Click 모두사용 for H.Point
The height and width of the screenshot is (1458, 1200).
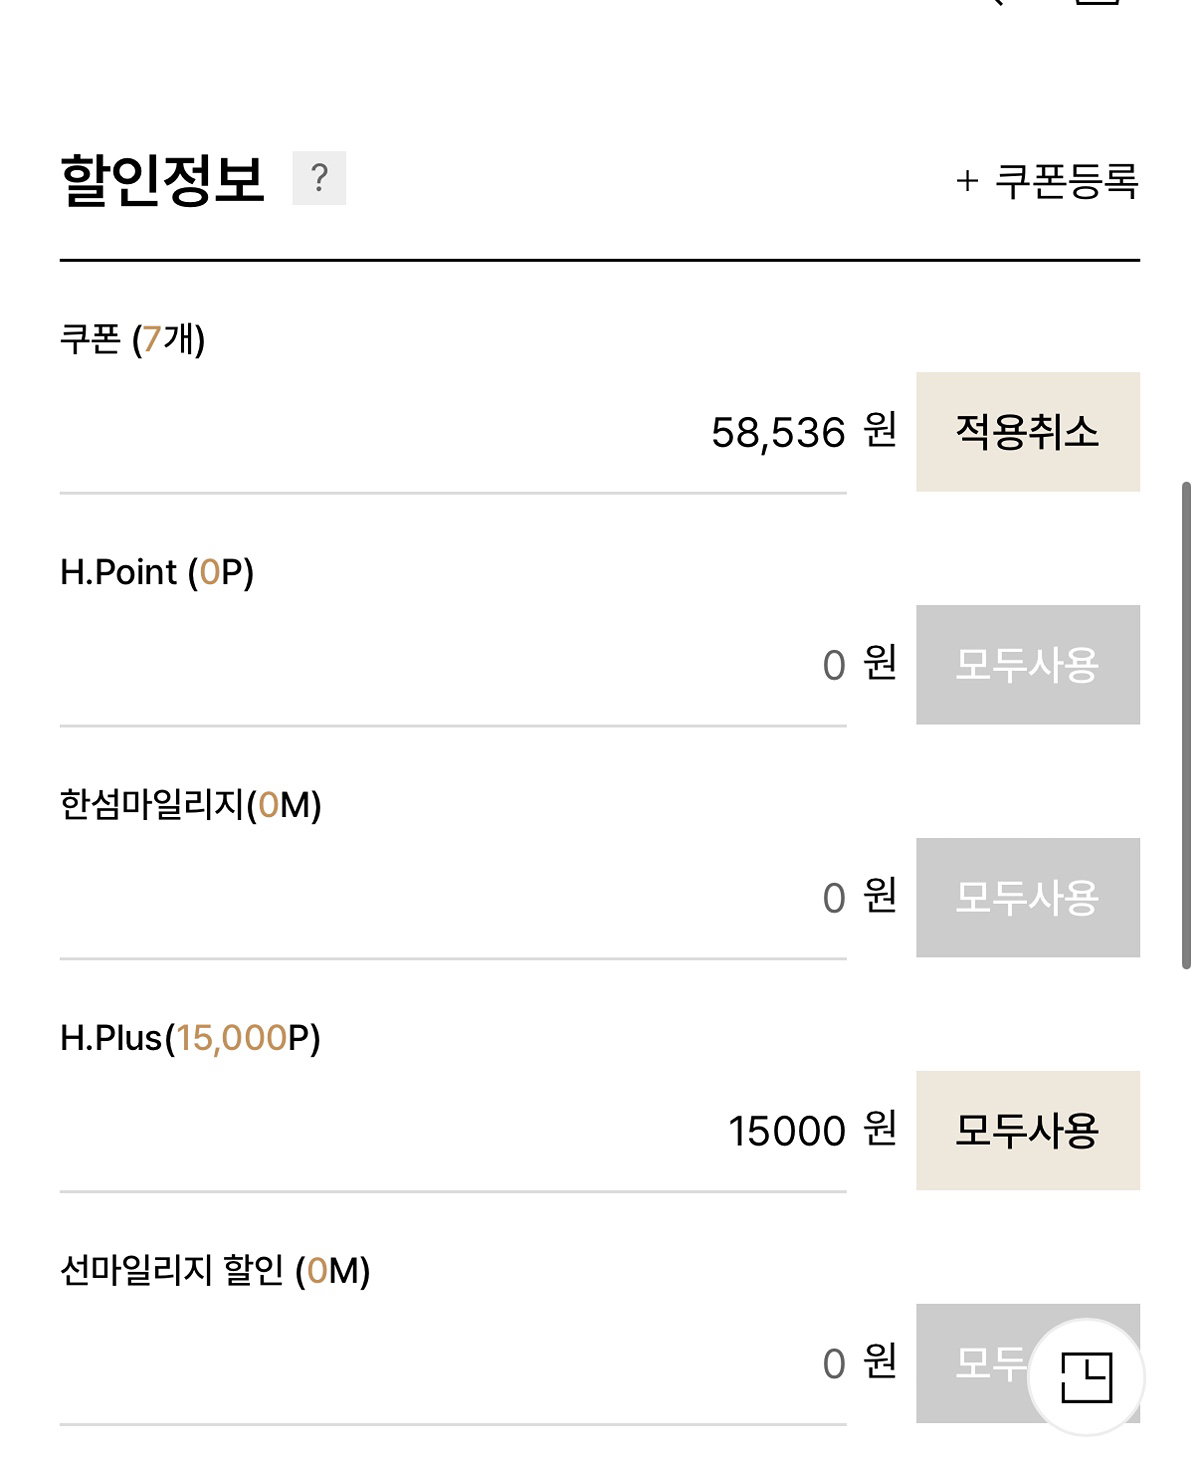coord(1028,665)
